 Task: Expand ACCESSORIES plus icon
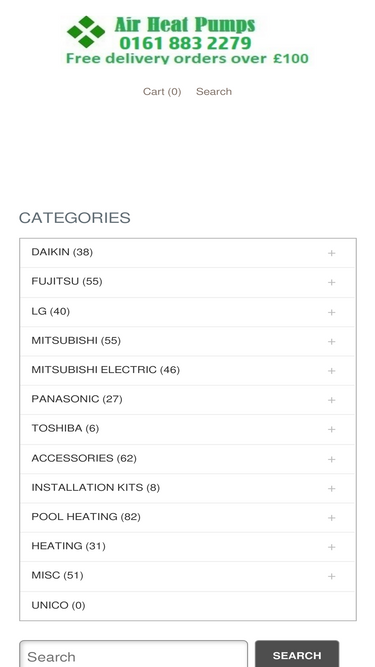[331, 459]
